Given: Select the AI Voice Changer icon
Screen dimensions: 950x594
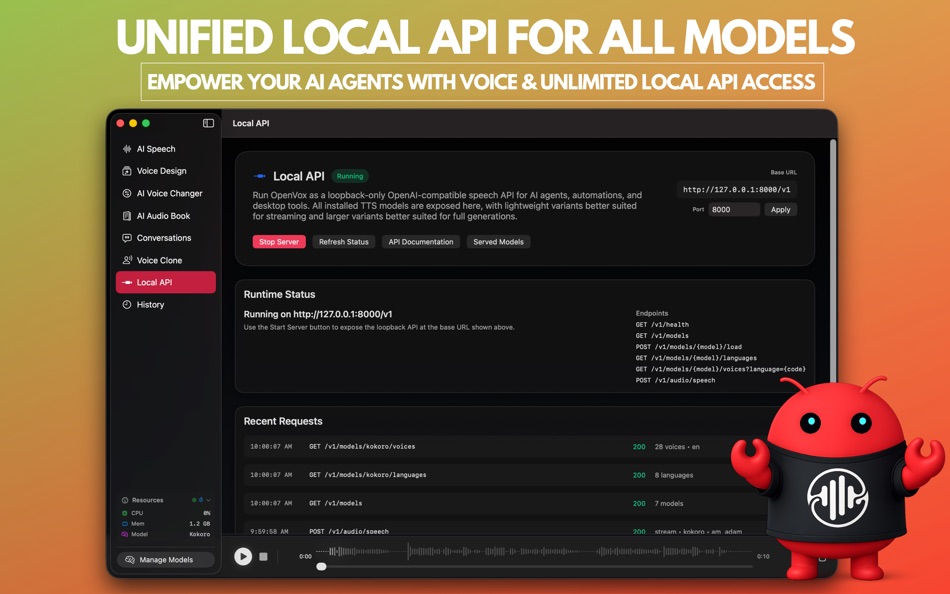Looking at the screenshot, I should 127,193.
